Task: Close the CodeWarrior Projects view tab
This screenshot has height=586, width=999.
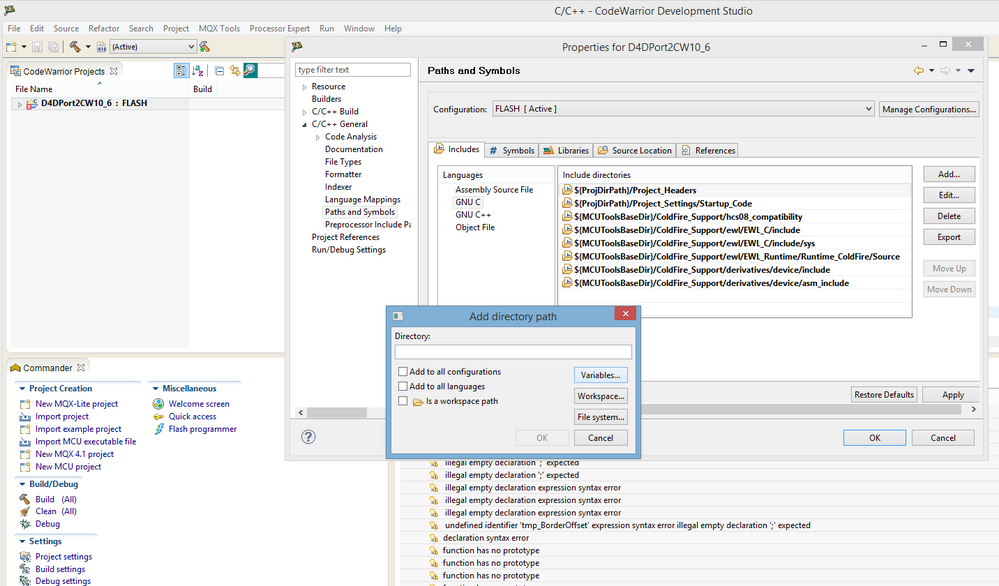Action: pyautogui.click(x=113, y=71)
